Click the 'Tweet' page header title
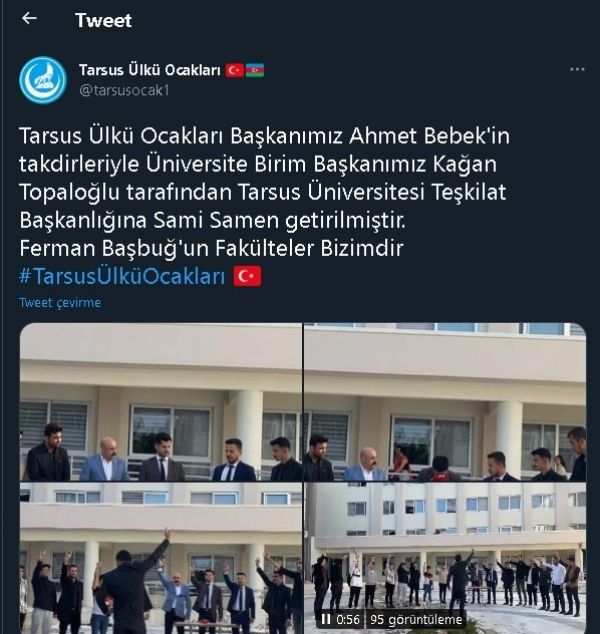The height and width of the screenshot is (634, 600). (104, 20)
